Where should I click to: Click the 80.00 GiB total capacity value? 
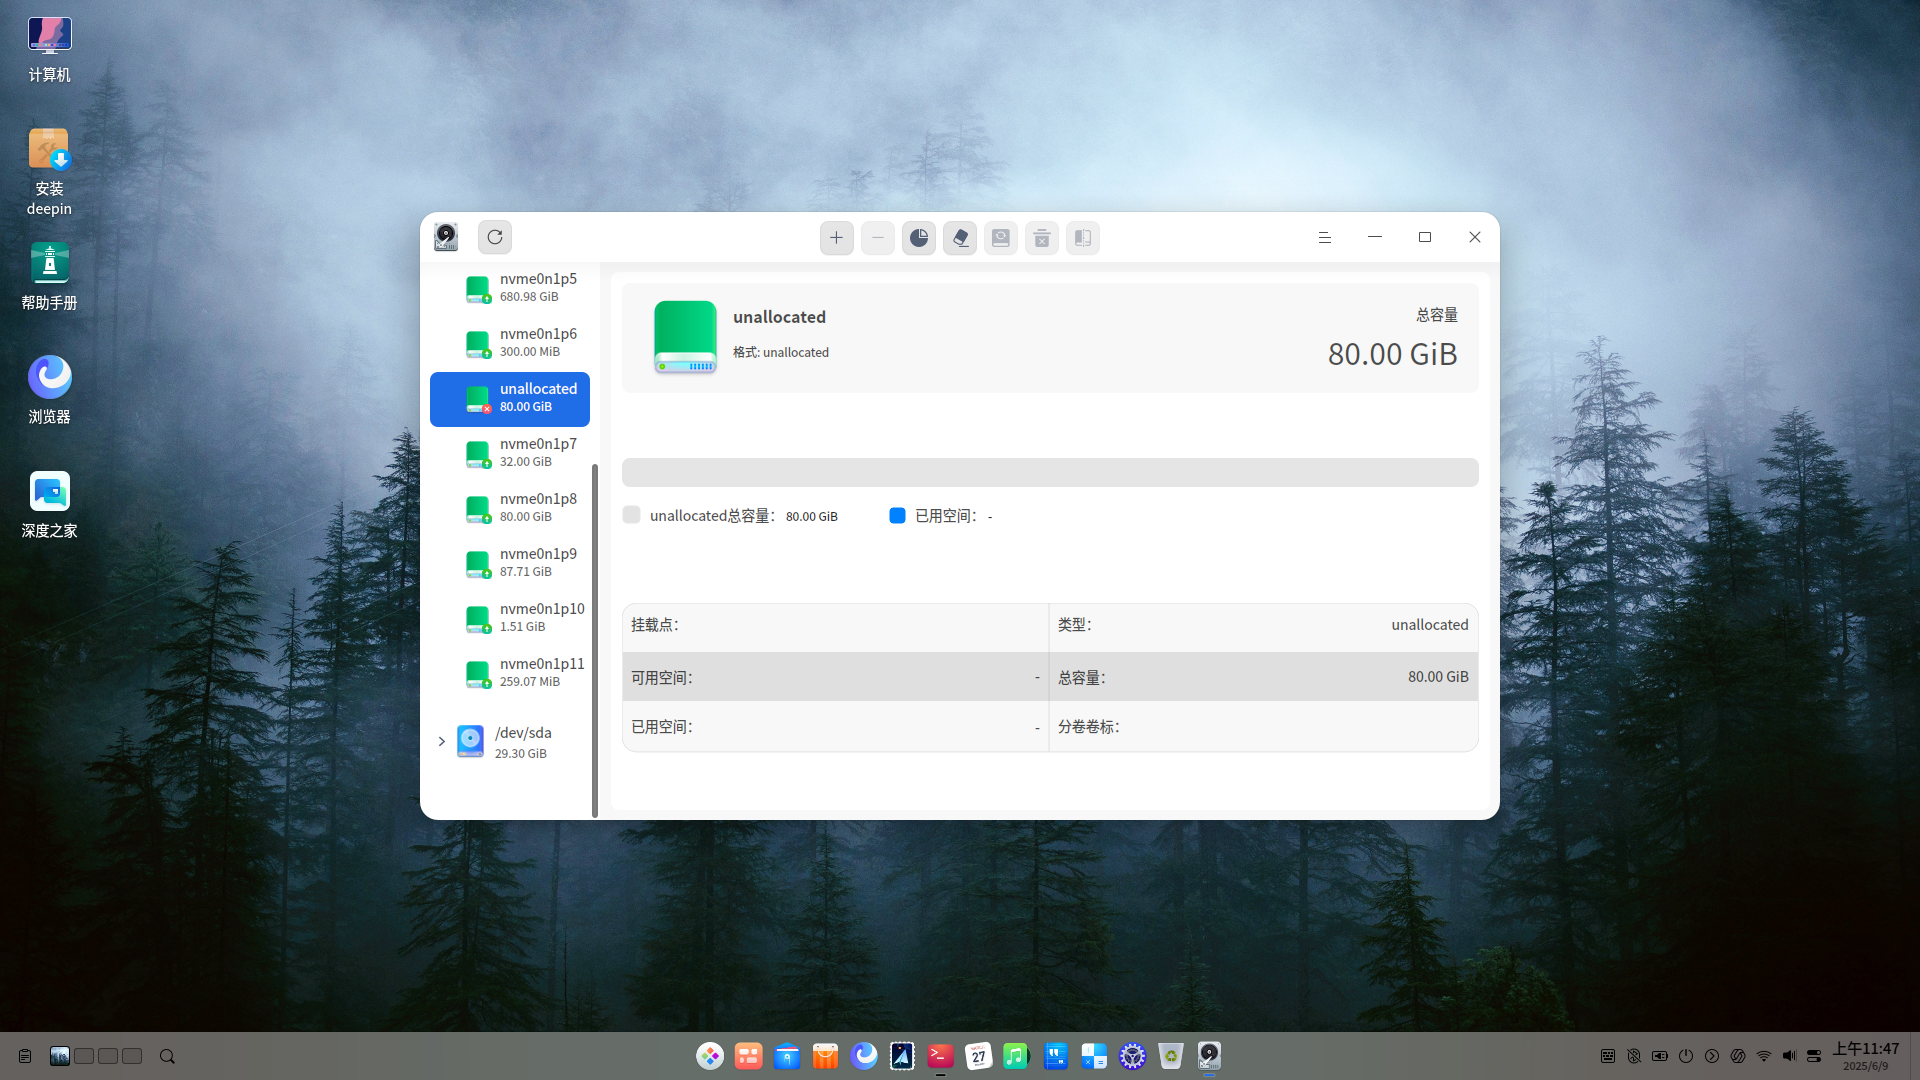[1392, 354]
